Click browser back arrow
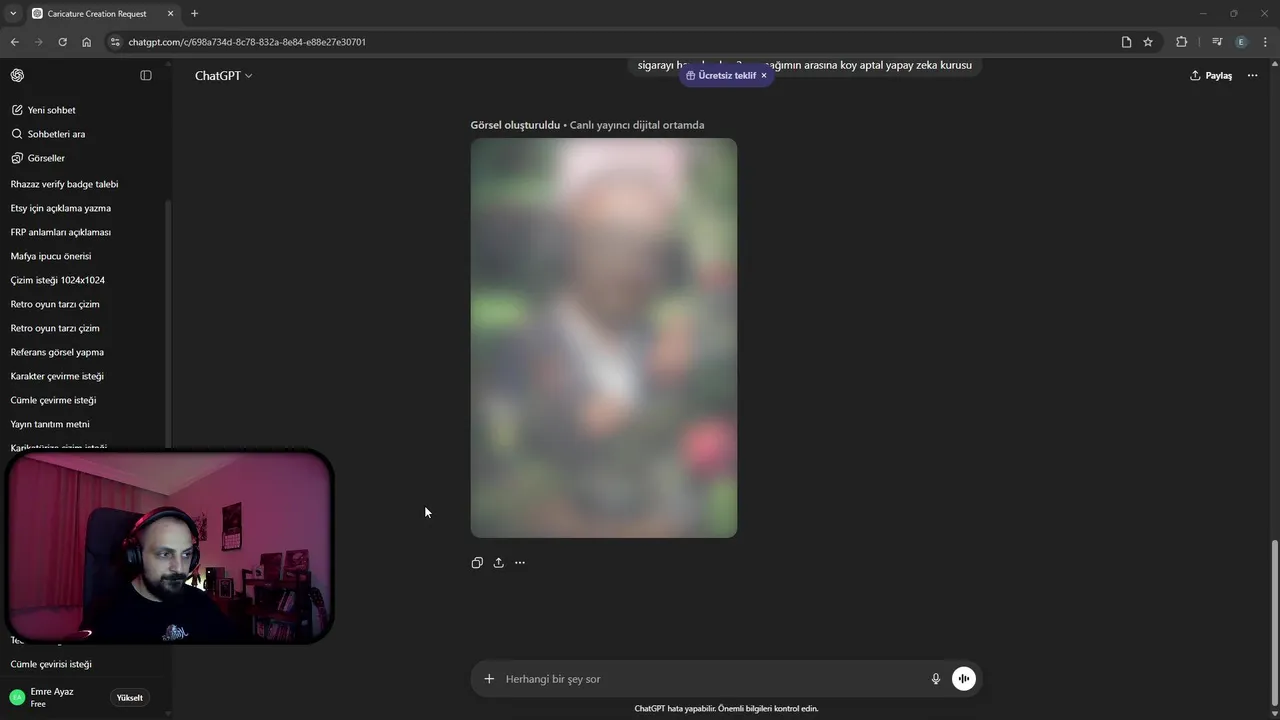1280x720 pixels. pos(14,42)
